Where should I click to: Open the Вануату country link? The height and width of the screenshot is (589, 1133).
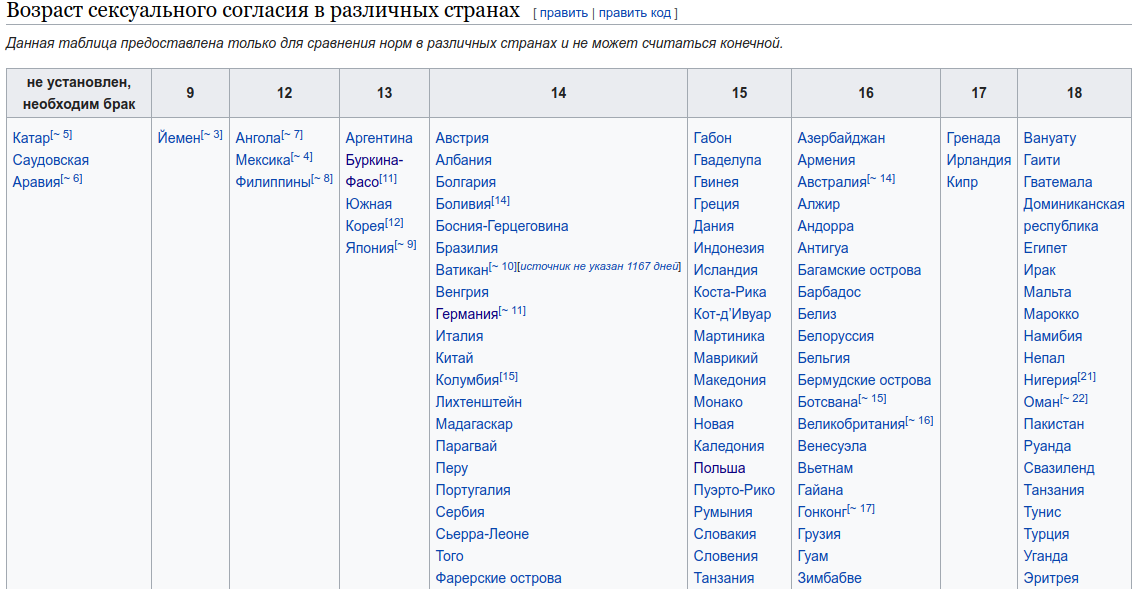pyautogui.click(x=1049, y=138)
